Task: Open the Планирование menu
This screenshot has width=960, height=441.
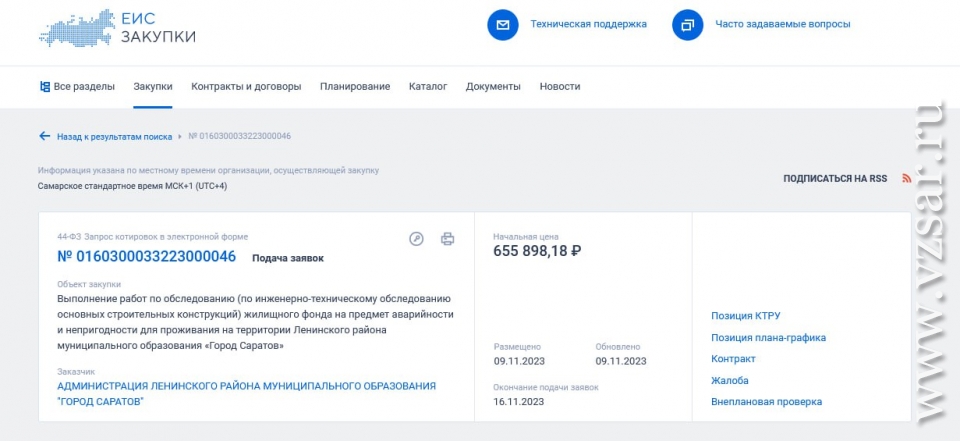Action: coord(355,86)
